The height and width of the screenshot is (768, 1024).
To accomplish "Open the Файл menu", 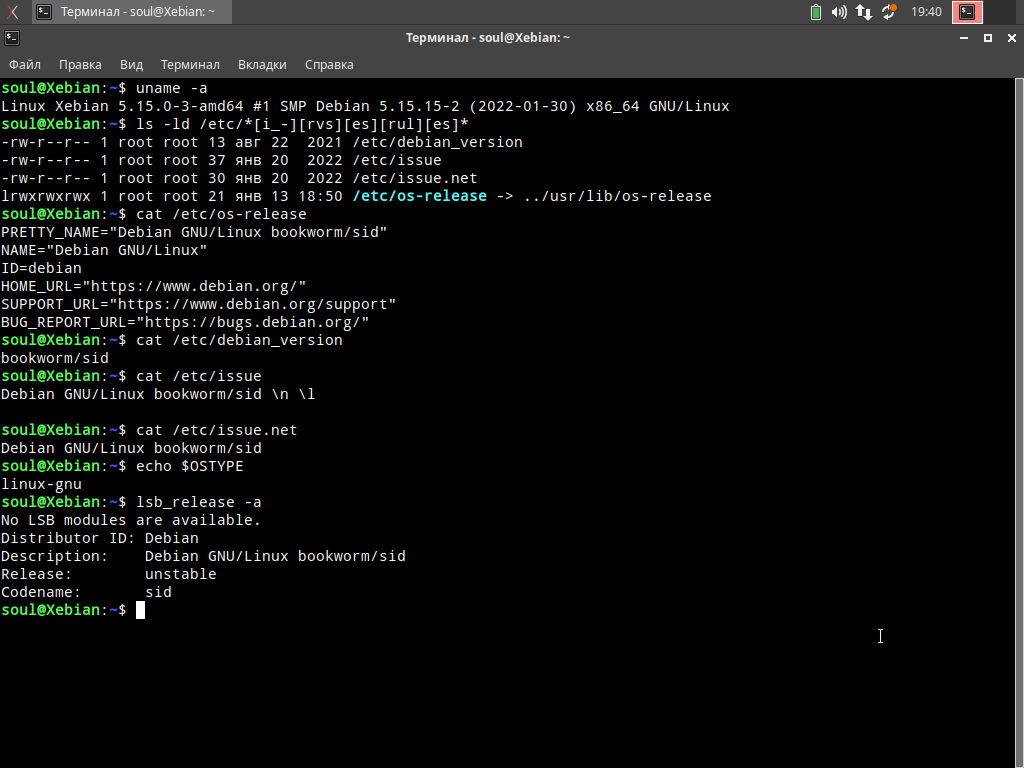I will point(25,65).
